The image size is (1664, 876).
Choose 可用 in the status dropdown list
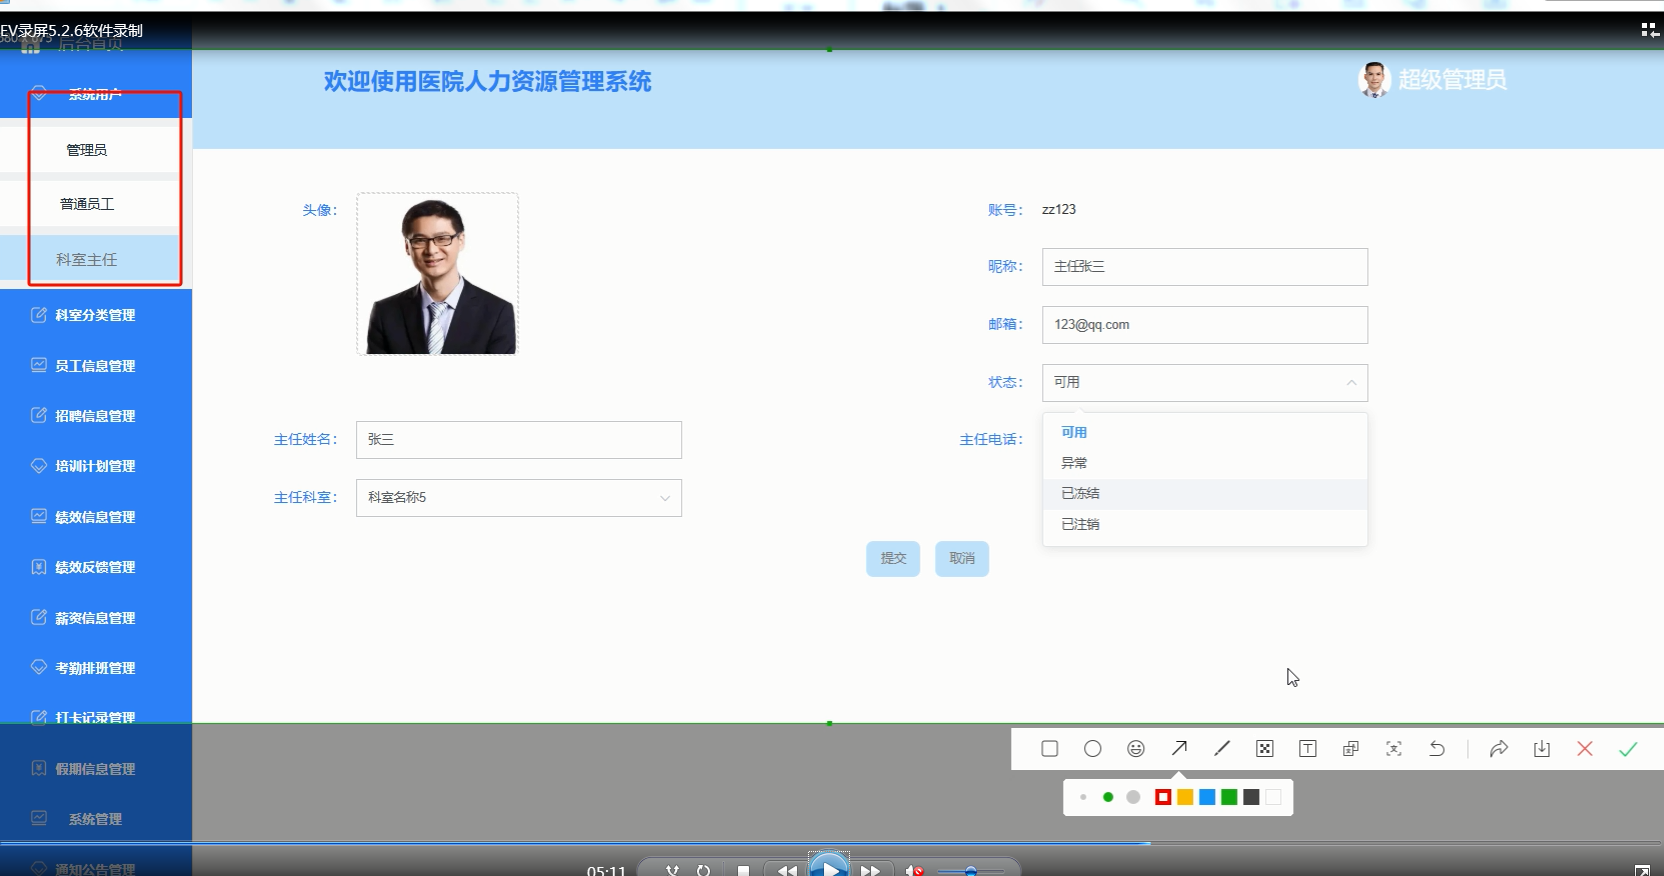[x=1205, y=432]
